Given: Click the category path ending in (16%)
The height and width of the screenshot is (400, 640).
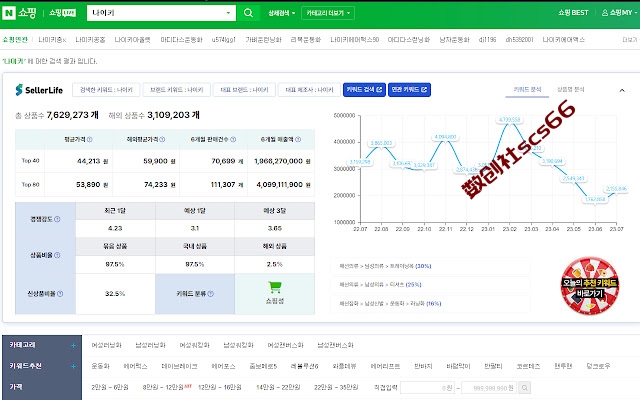Looking at the screenshot, I should 390,304.
